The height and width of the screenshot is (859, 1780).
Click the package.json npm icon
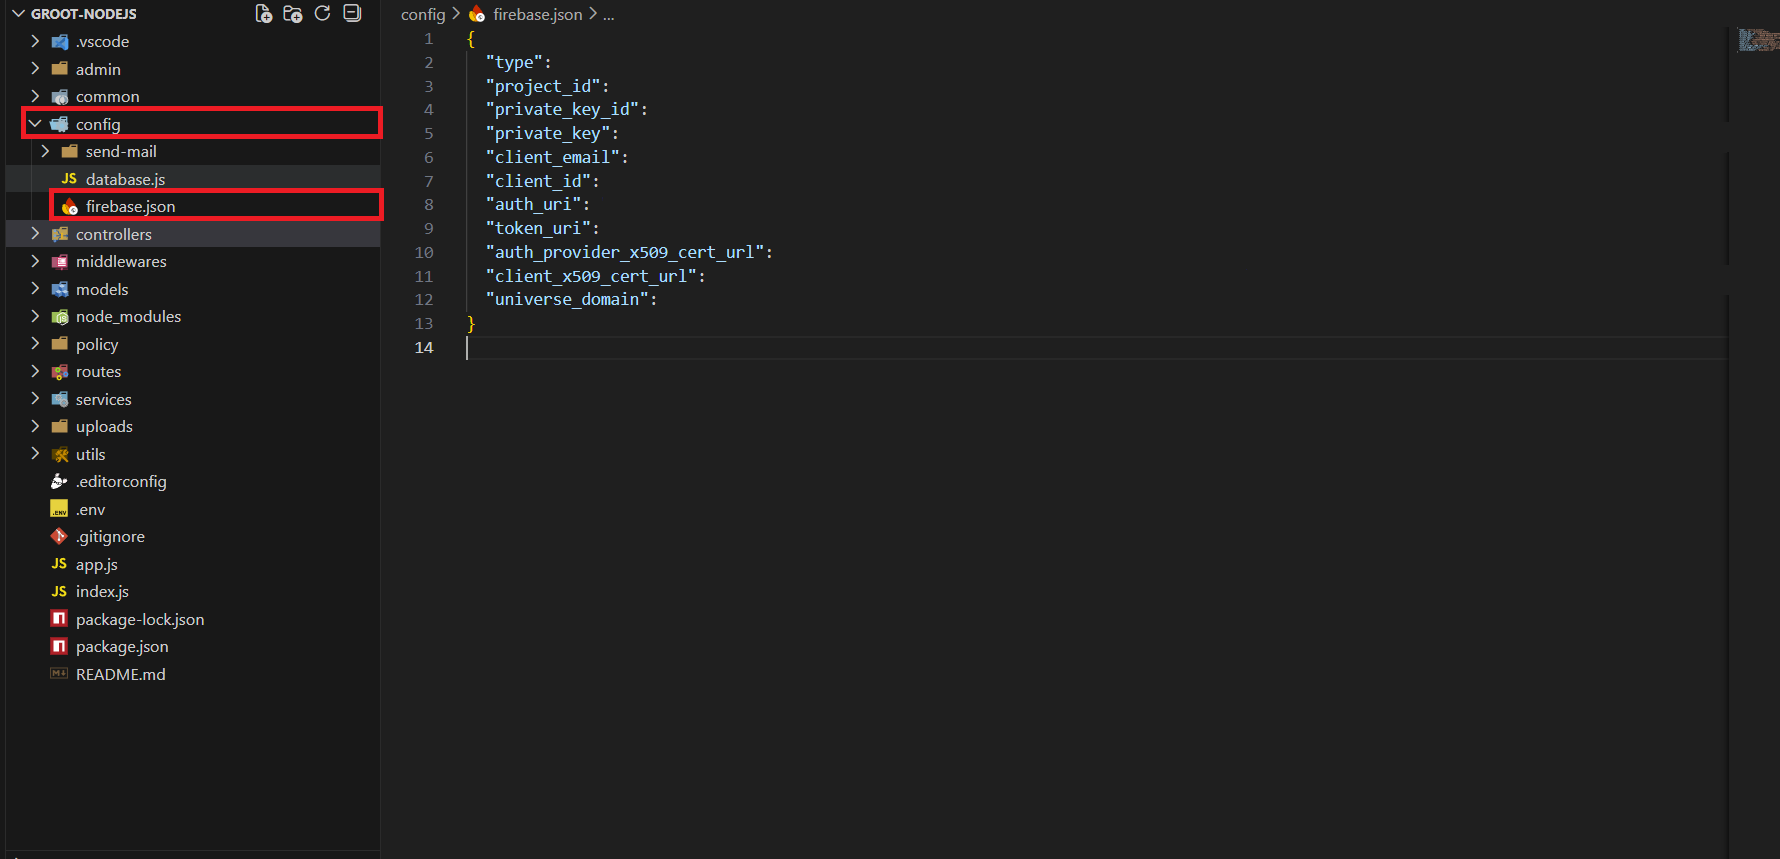[x=59, y=647]
